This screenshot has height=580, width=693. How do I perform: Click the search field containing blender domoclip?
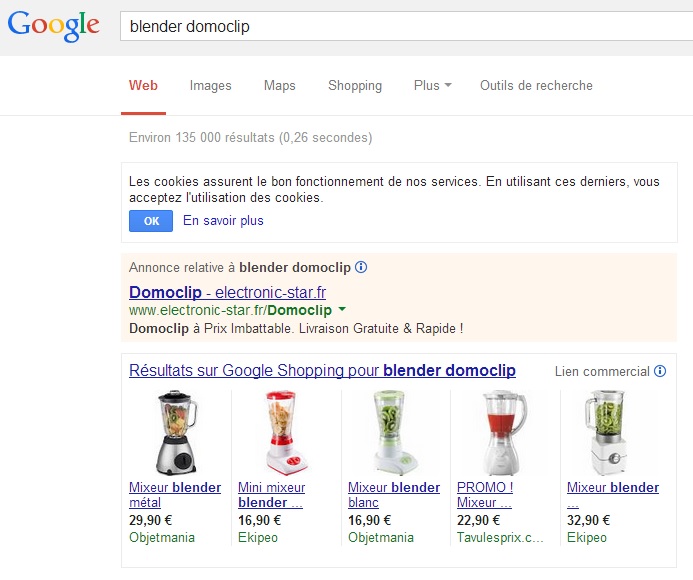407,26
